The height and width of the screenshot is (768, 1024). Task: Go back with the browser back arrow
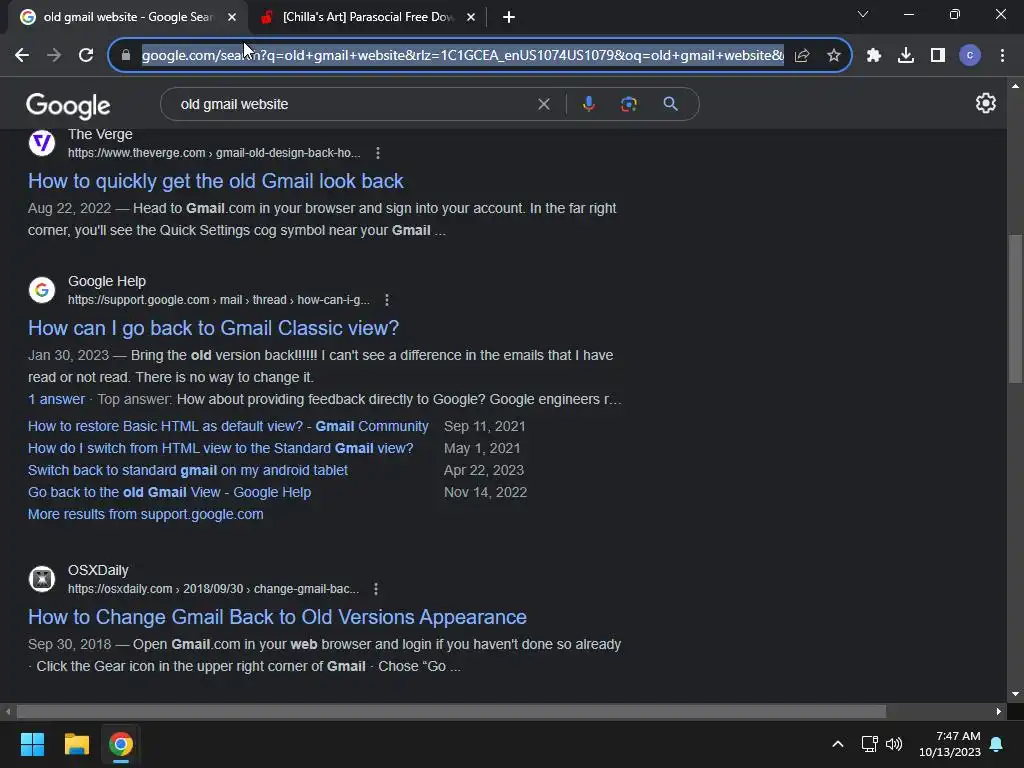point(22,56)
